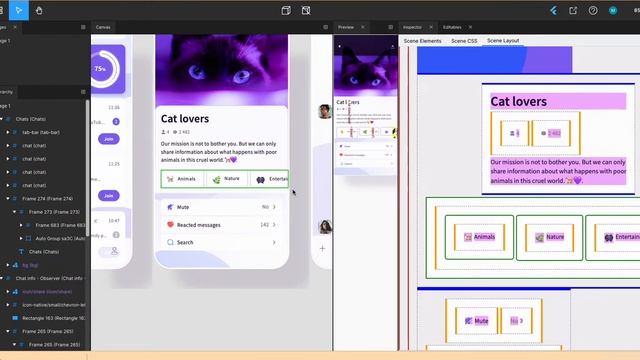Select the pointer arrow tool
640x360 pixels.
pos(19,10)
